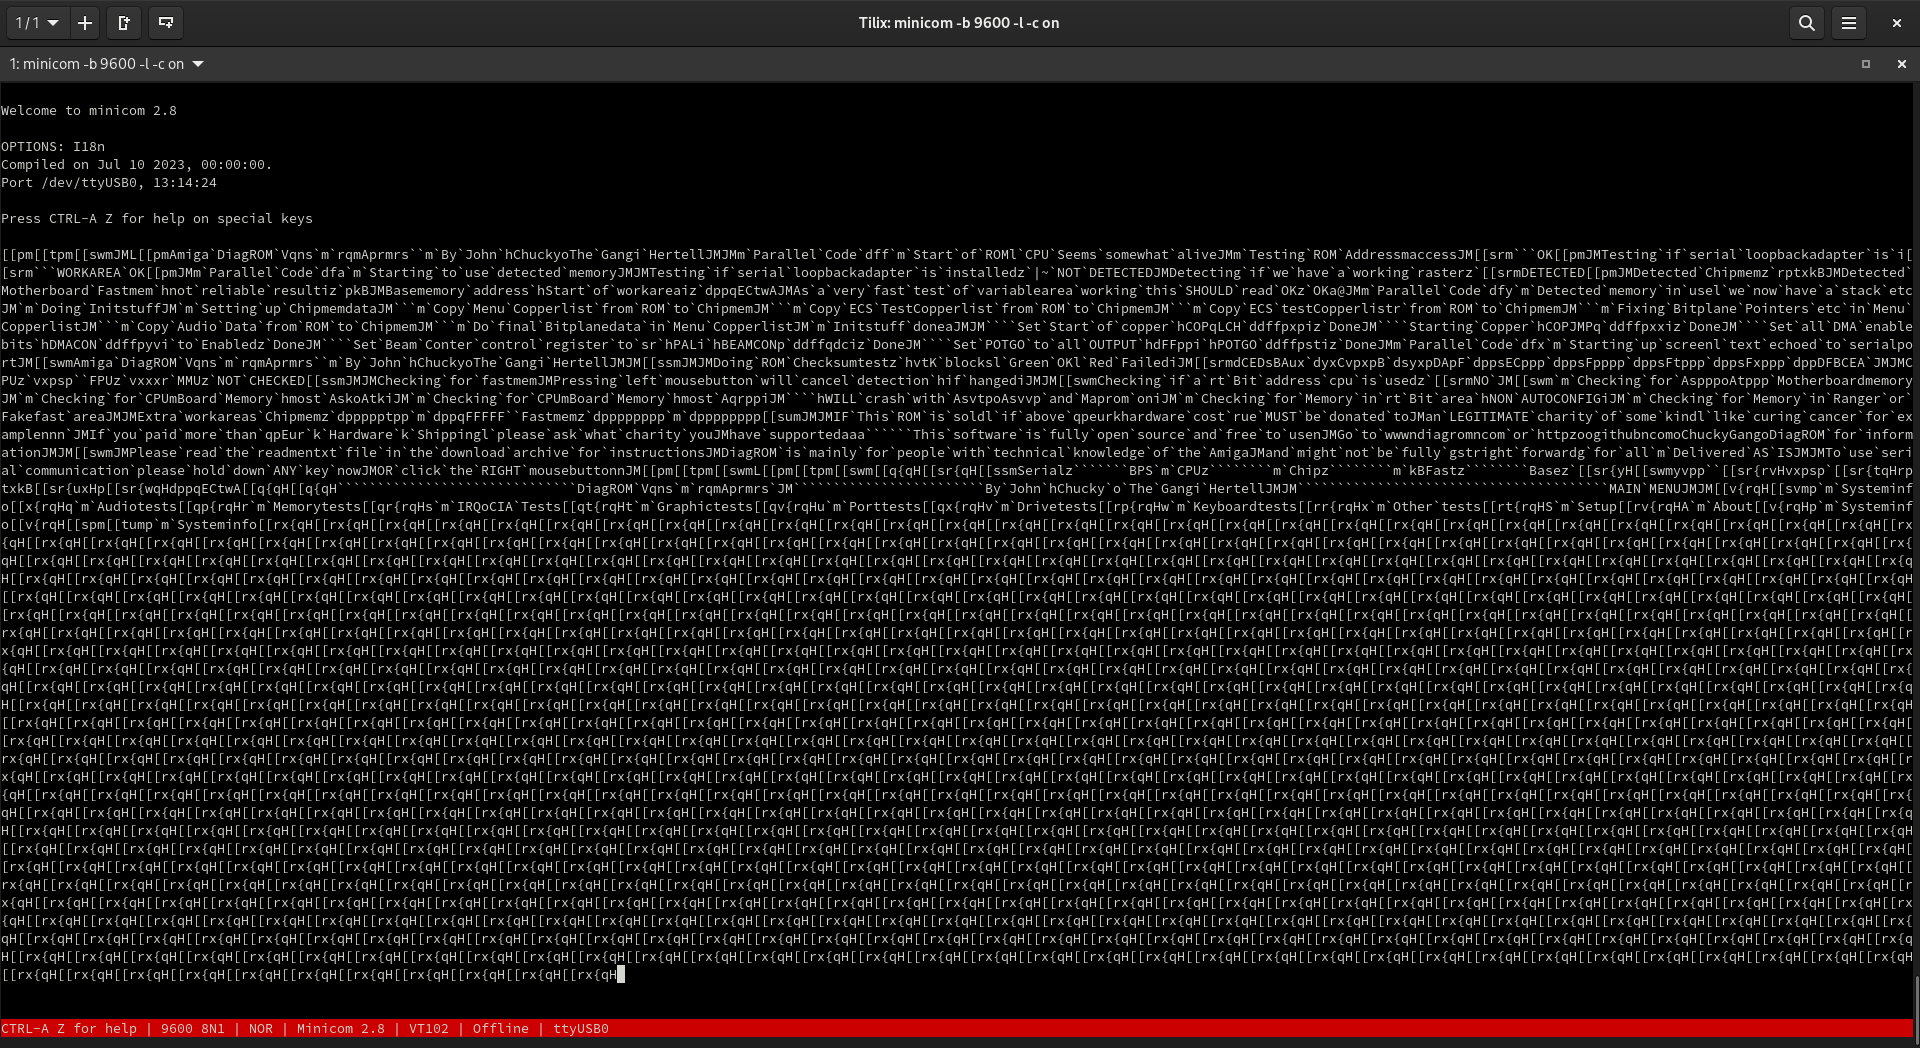Click 'NOR' status bar entry
The width and height of the screenshot is (1920, 1048).
click(x=261, y=1028)
